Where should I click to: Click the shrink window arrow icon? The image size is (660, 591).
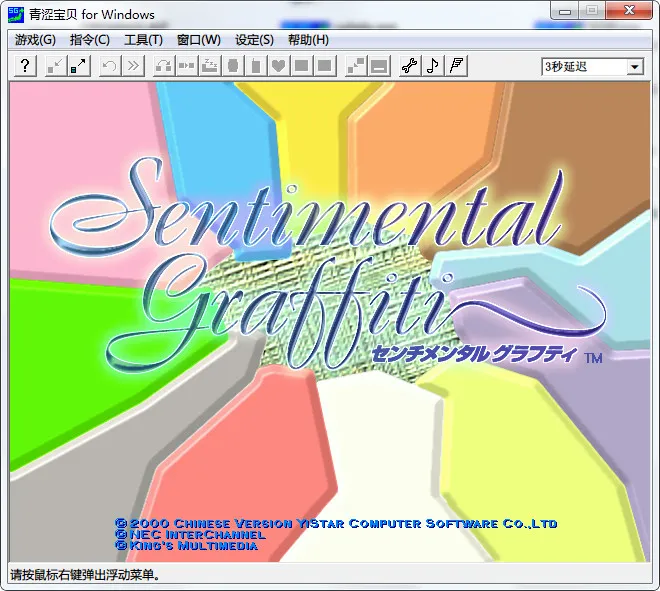56,66
